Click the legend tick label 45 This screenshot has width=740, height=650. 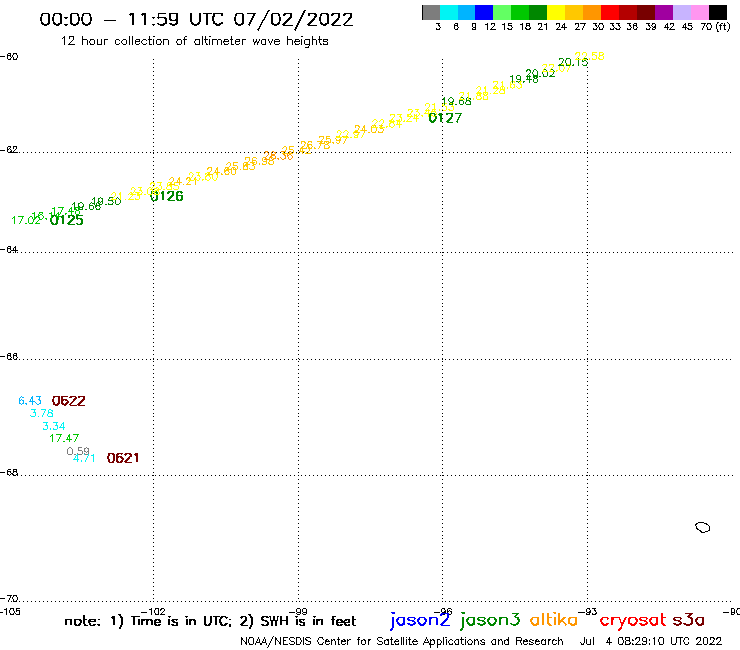pyautogui.click(x=687, y=26)
